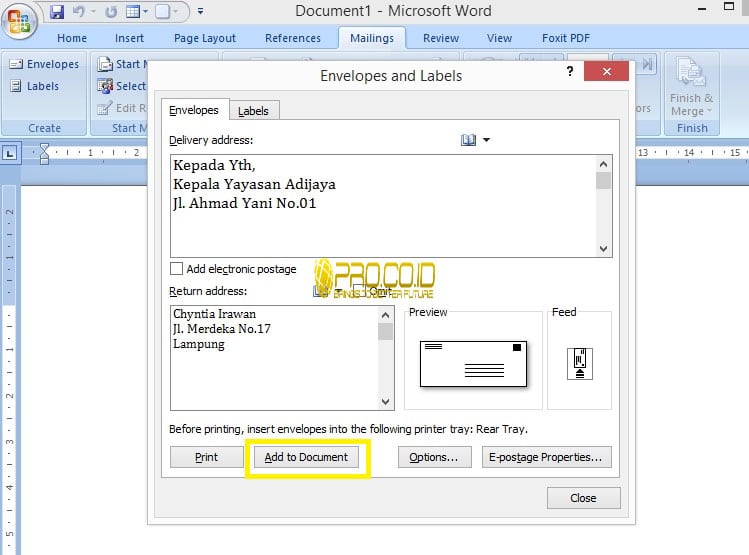This screenshot has height=555, width=749.
Task: Click the 'Chyntia Irawan' return address line
Action: [214, 314]
